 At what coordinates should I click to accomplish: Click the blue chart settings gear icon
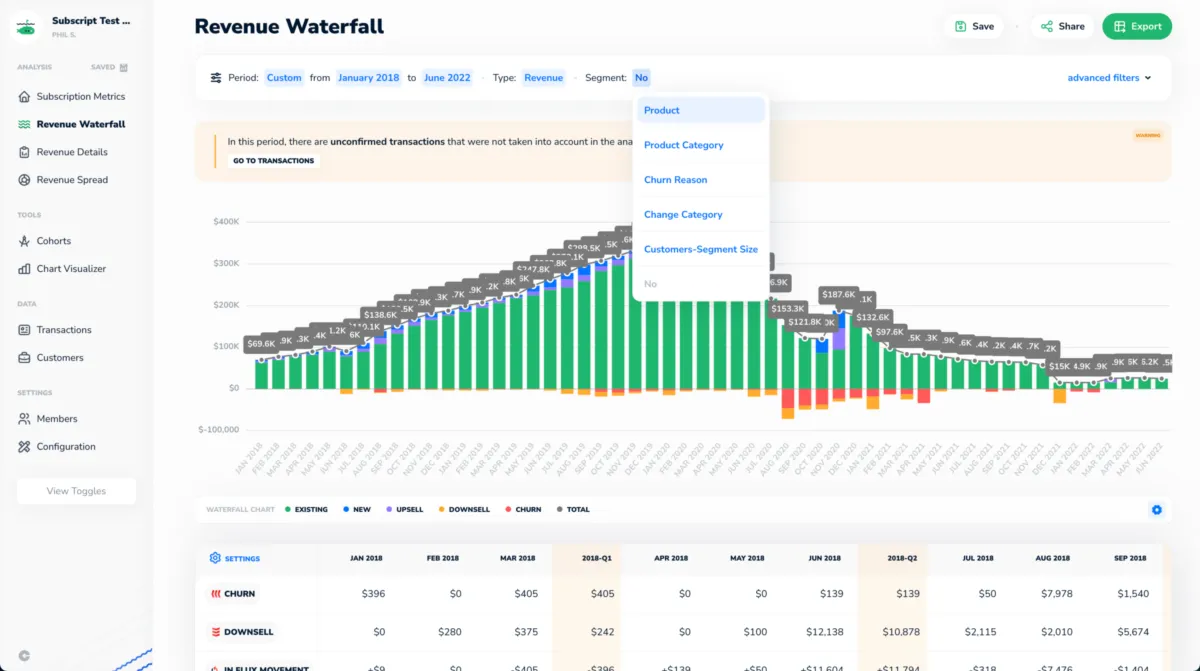coord(1156,510)
